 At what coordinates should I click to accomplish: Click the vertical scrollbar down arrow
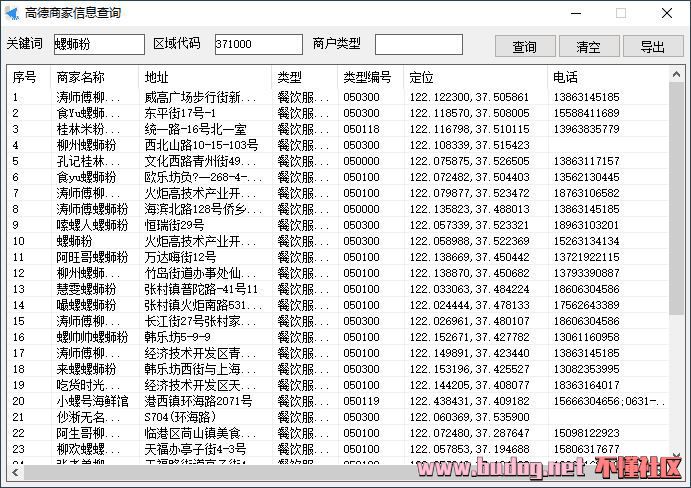coord(676,455)
